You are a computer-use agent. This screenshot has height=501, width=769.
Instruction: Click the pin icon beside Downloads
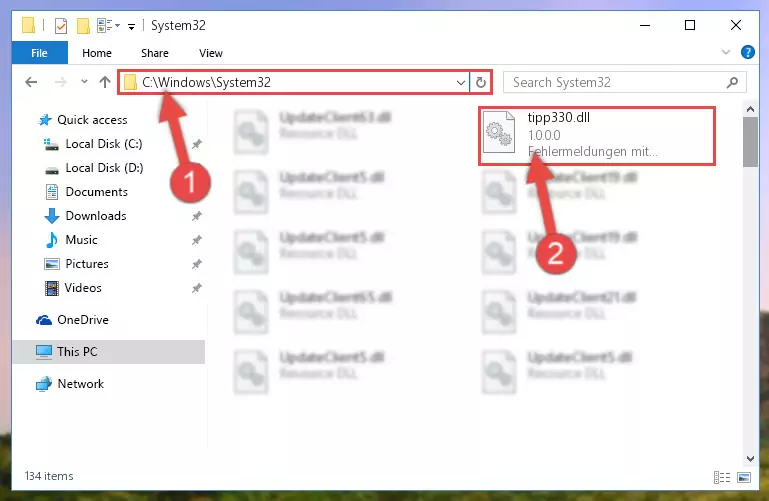click(197, 216)
